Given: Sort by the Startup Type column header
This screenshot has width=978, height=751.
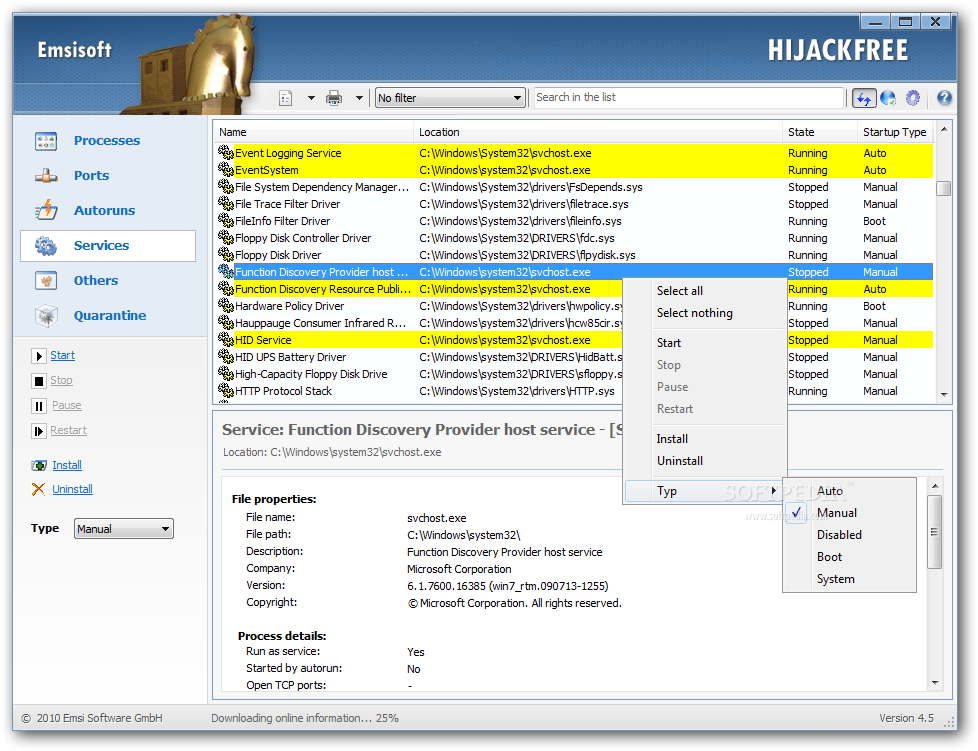Looking at the screenshot, I should [895, 132].
